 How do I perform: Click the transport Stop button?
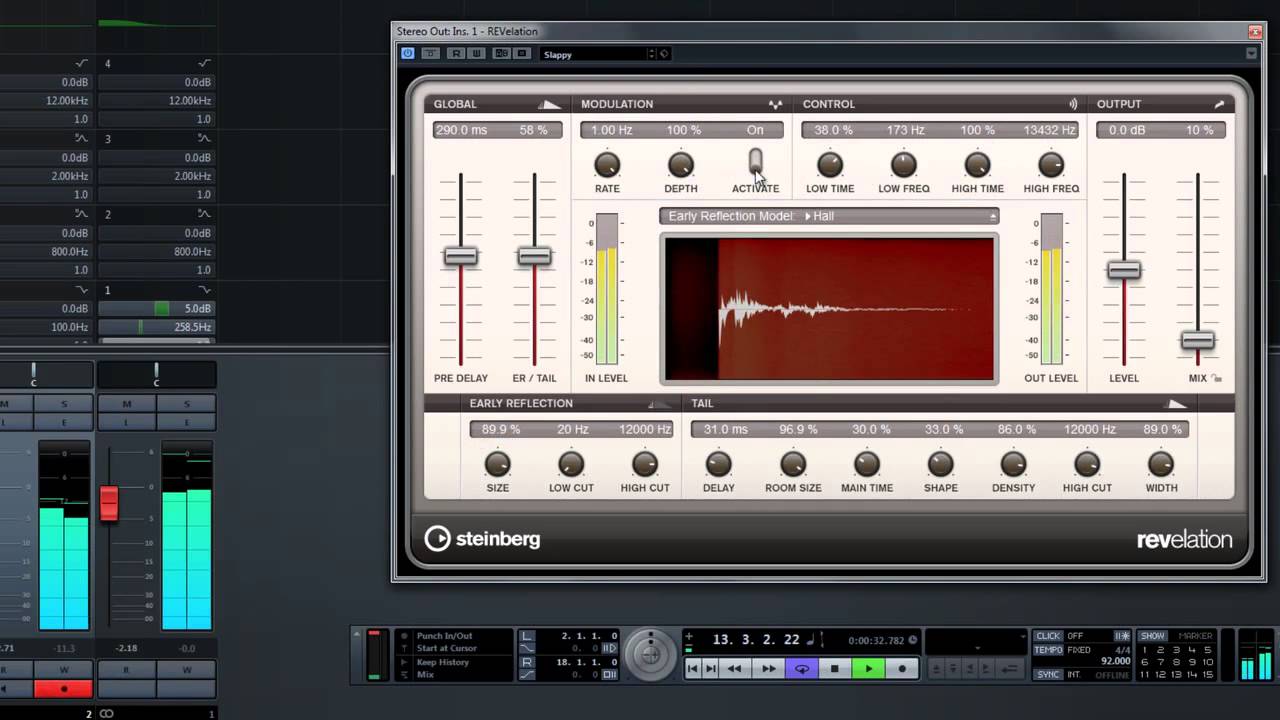[835, 669]
